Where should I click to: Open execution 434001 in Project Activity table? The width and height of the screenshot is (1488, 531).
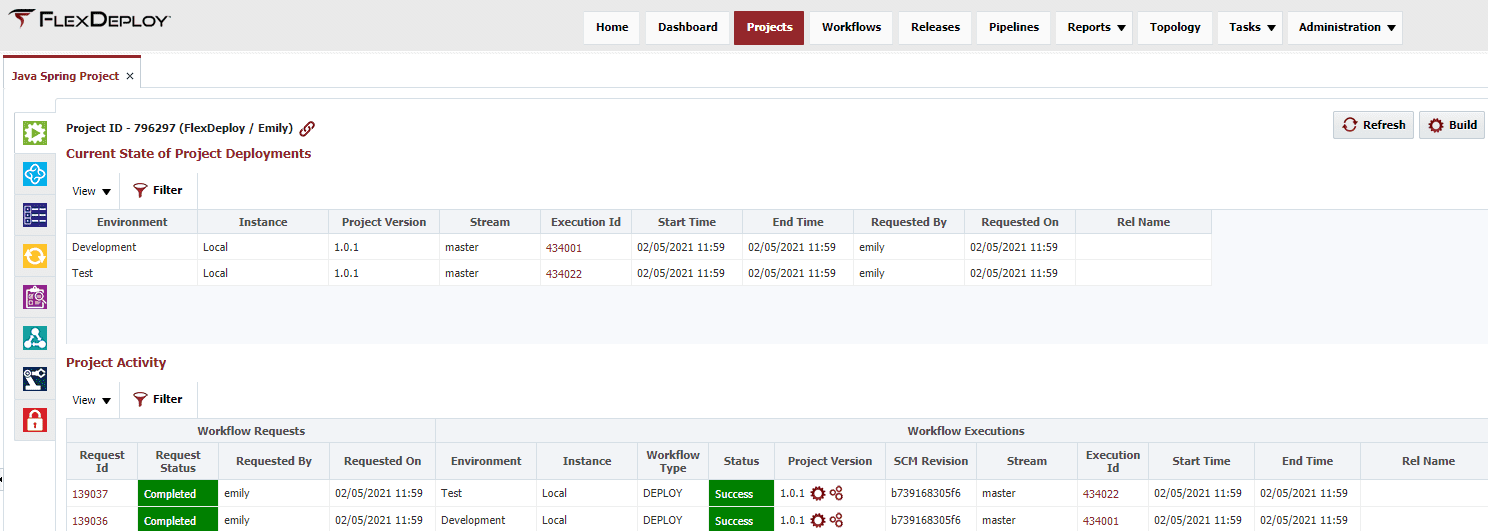[x=1101, y=520]
